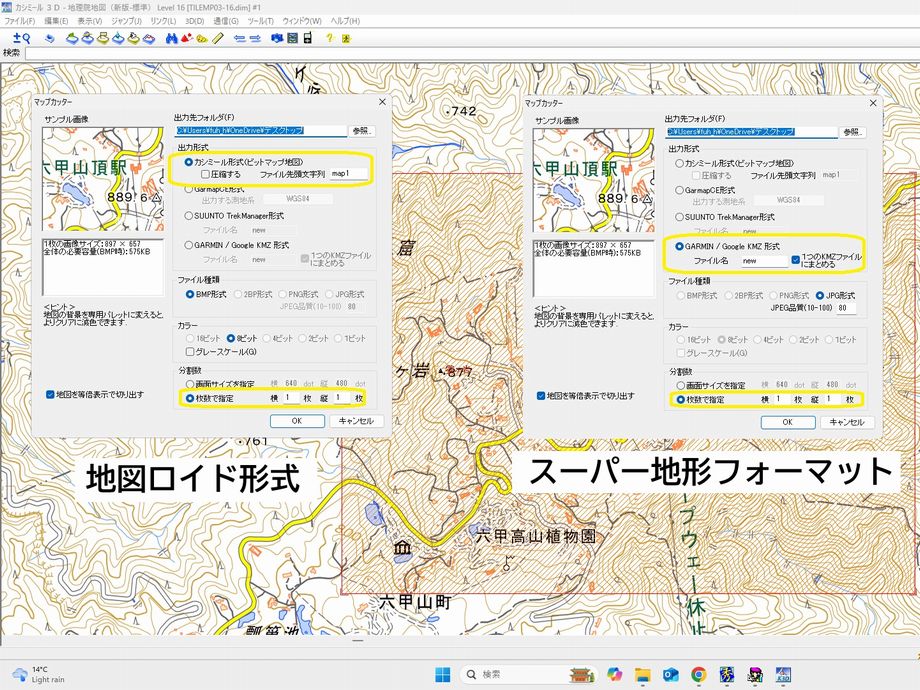Viewport: 920px width, 690px height.
Task: Check グレースケール(G) in the left dialog
Action: tap(190, 352)
